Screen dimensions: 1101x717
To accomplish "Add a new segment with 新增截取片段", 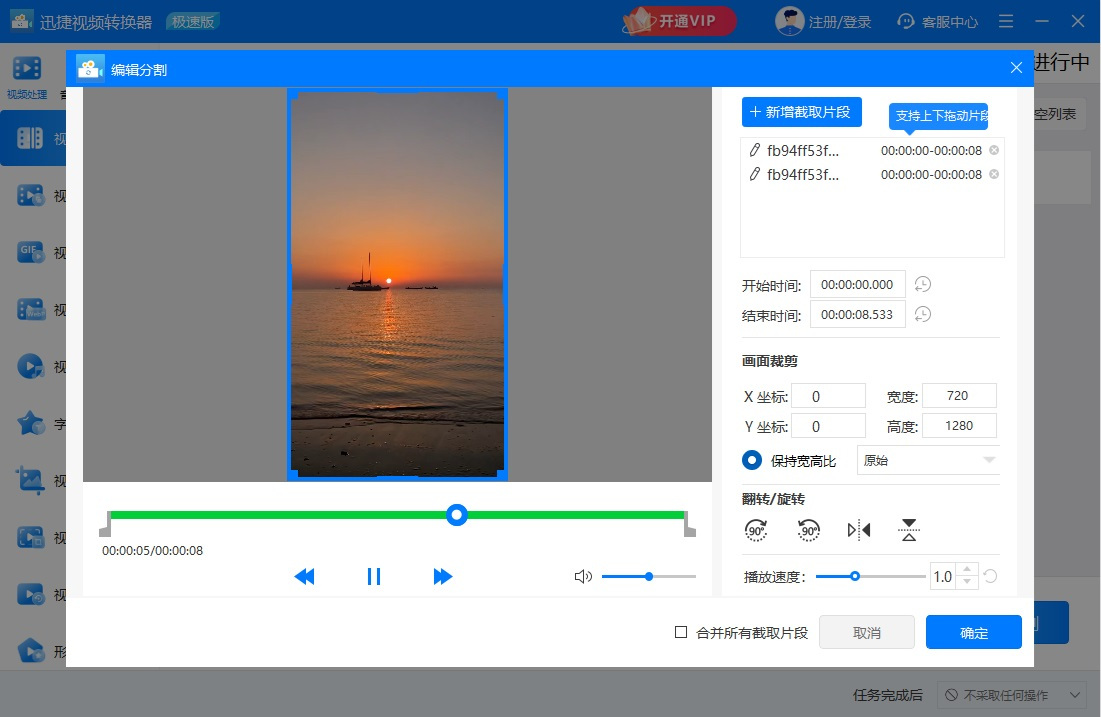I will click(x=800, y=111).
